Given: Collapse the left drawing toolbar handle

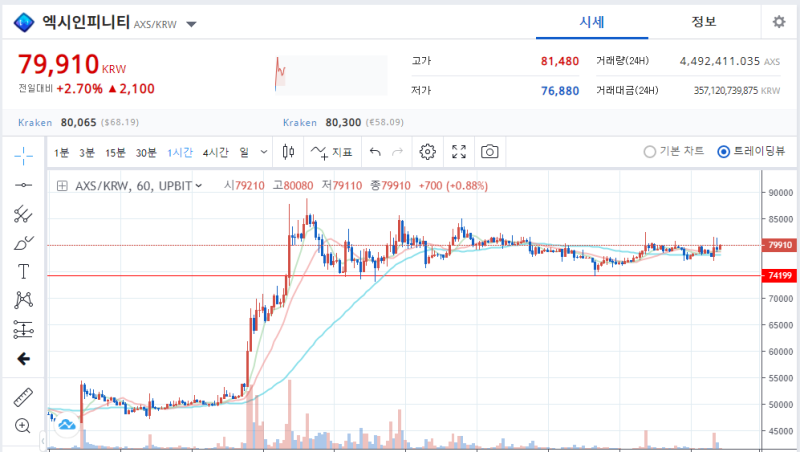Looking at the screenshot, I should tap(43, 440).
